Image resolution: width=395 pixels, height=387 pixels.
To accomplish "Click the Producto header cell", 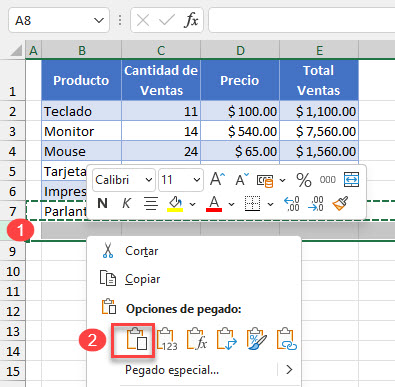I will pos(82,80).
